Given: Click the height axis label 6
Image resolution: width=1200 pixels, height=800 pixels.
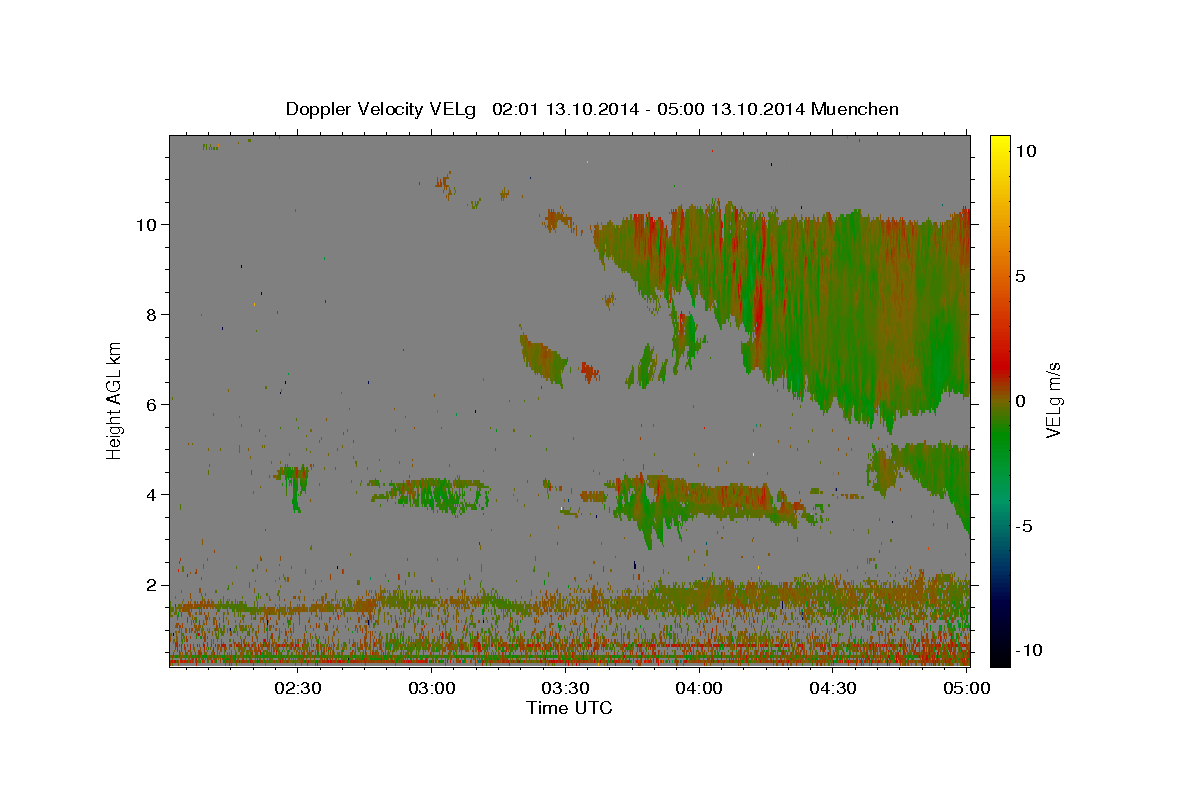Looking at the screenshot, I should point(151,404).
